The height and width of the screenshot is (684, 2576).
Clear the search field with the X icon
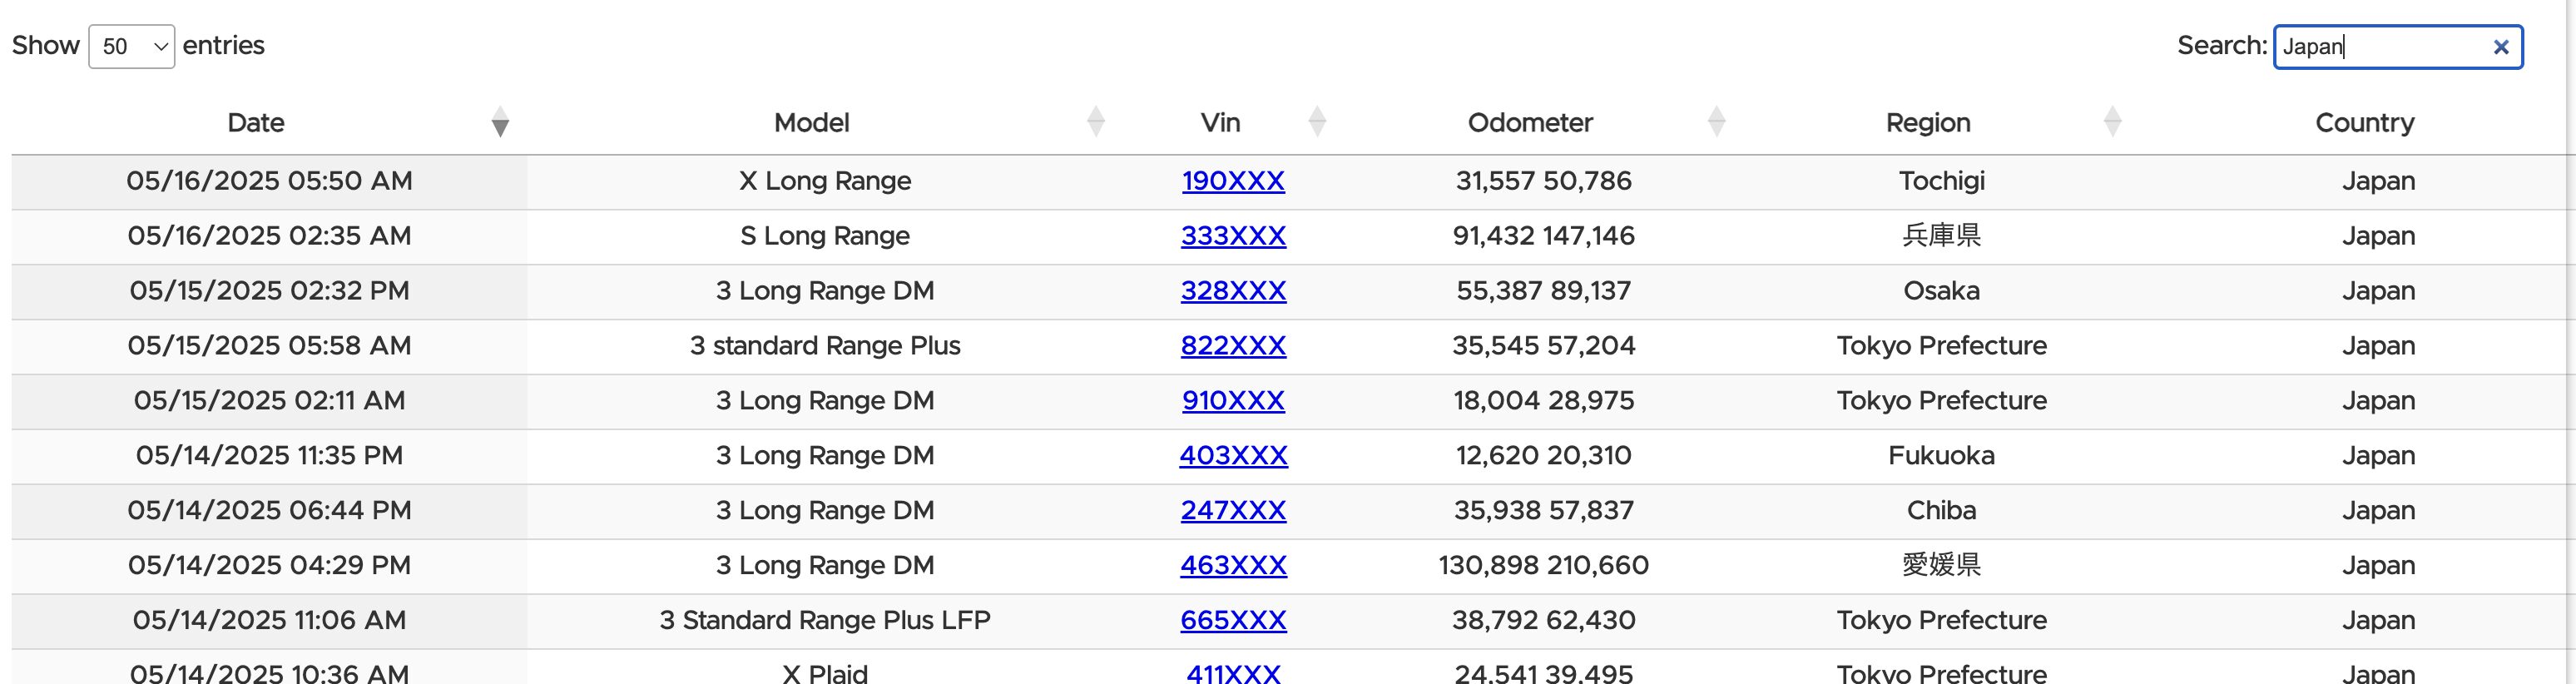pos(2501,47)
